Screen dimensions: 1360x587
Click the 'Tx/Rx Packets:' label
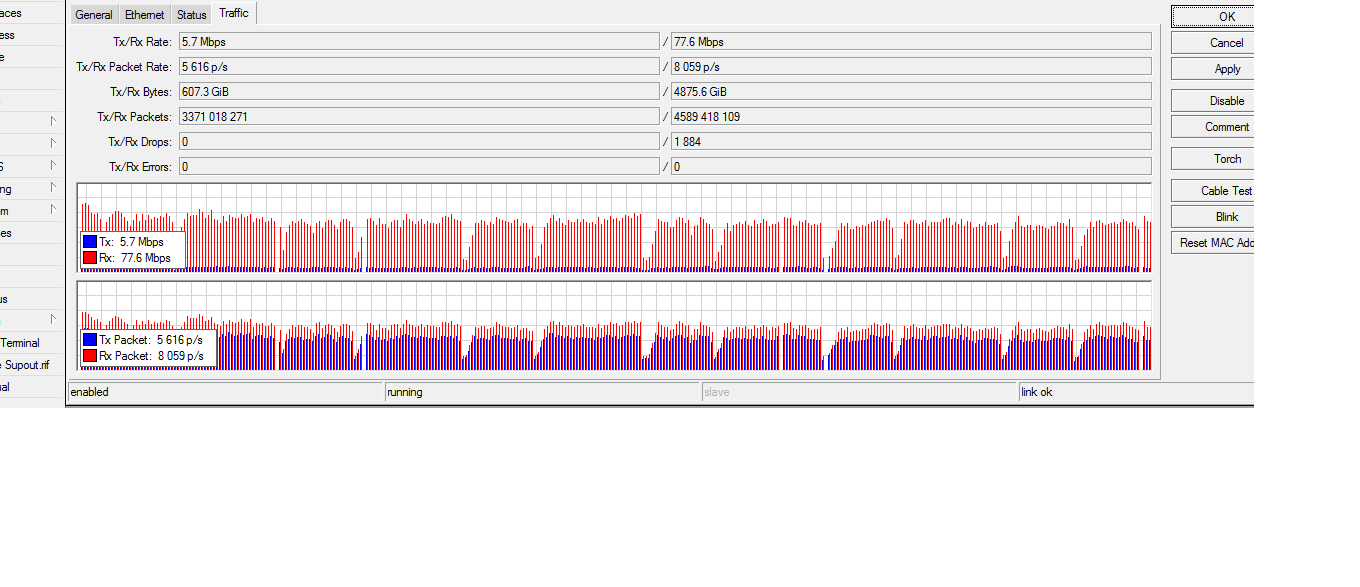[x=135, y=117]
